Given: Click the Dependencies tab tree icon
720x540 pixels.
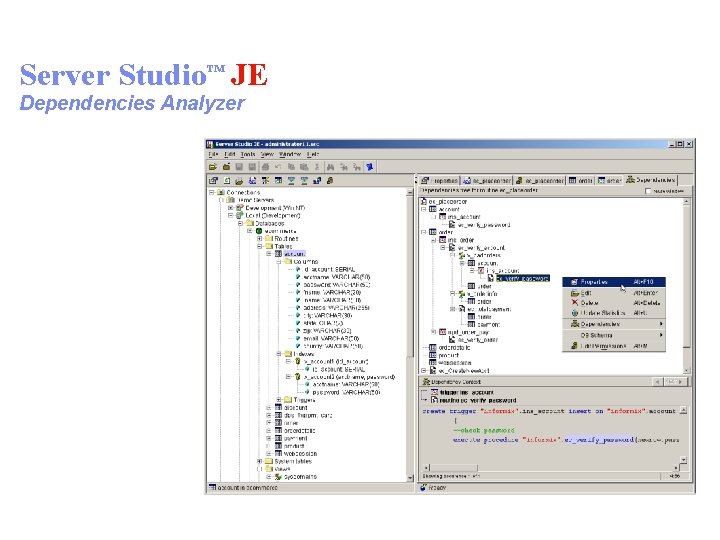Looking at the screenshot, I should [x=631, y=180].
